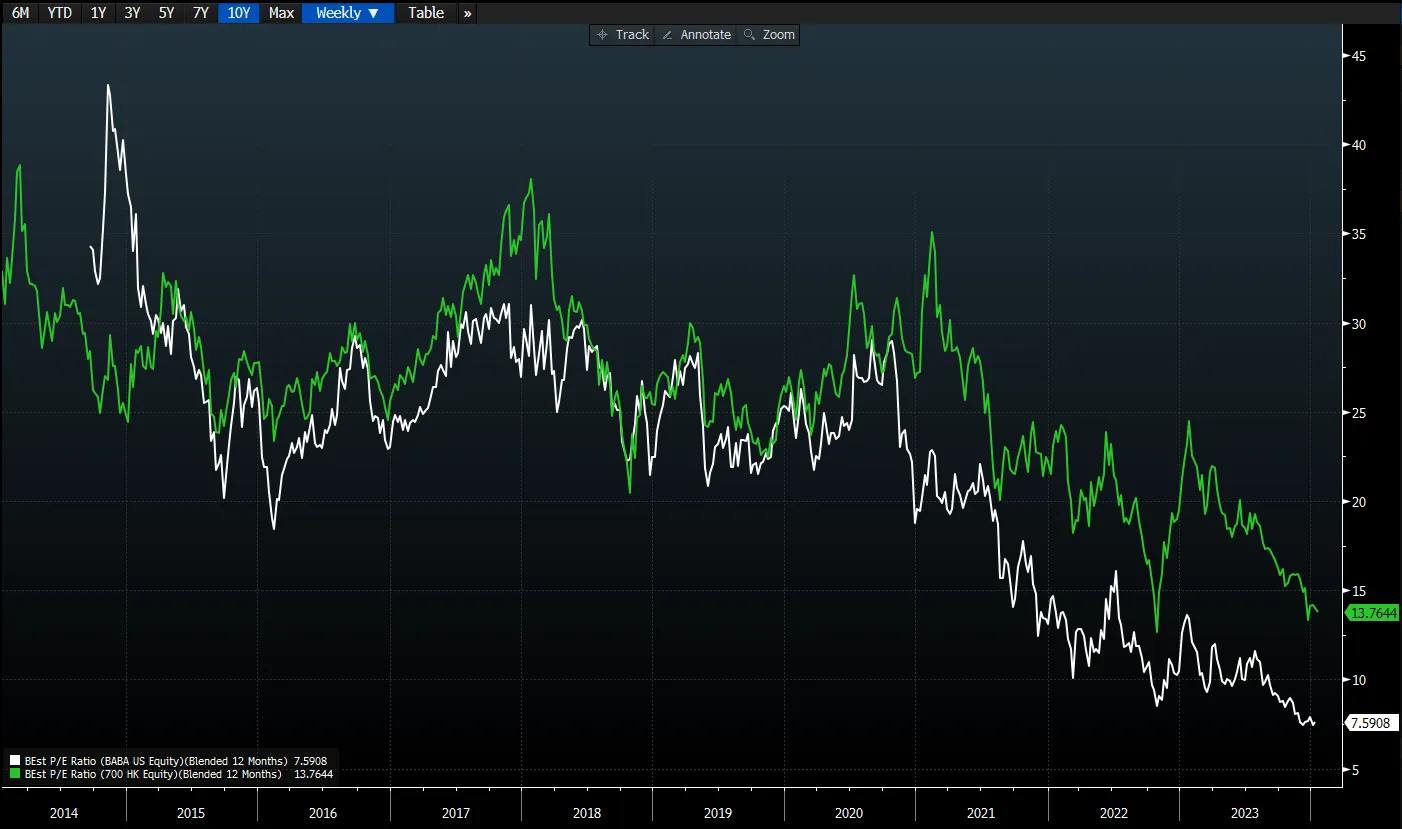Viewport: 1402px width, 829px height.
Task: Click the 2021 year label on the axis
Action: 981,813
